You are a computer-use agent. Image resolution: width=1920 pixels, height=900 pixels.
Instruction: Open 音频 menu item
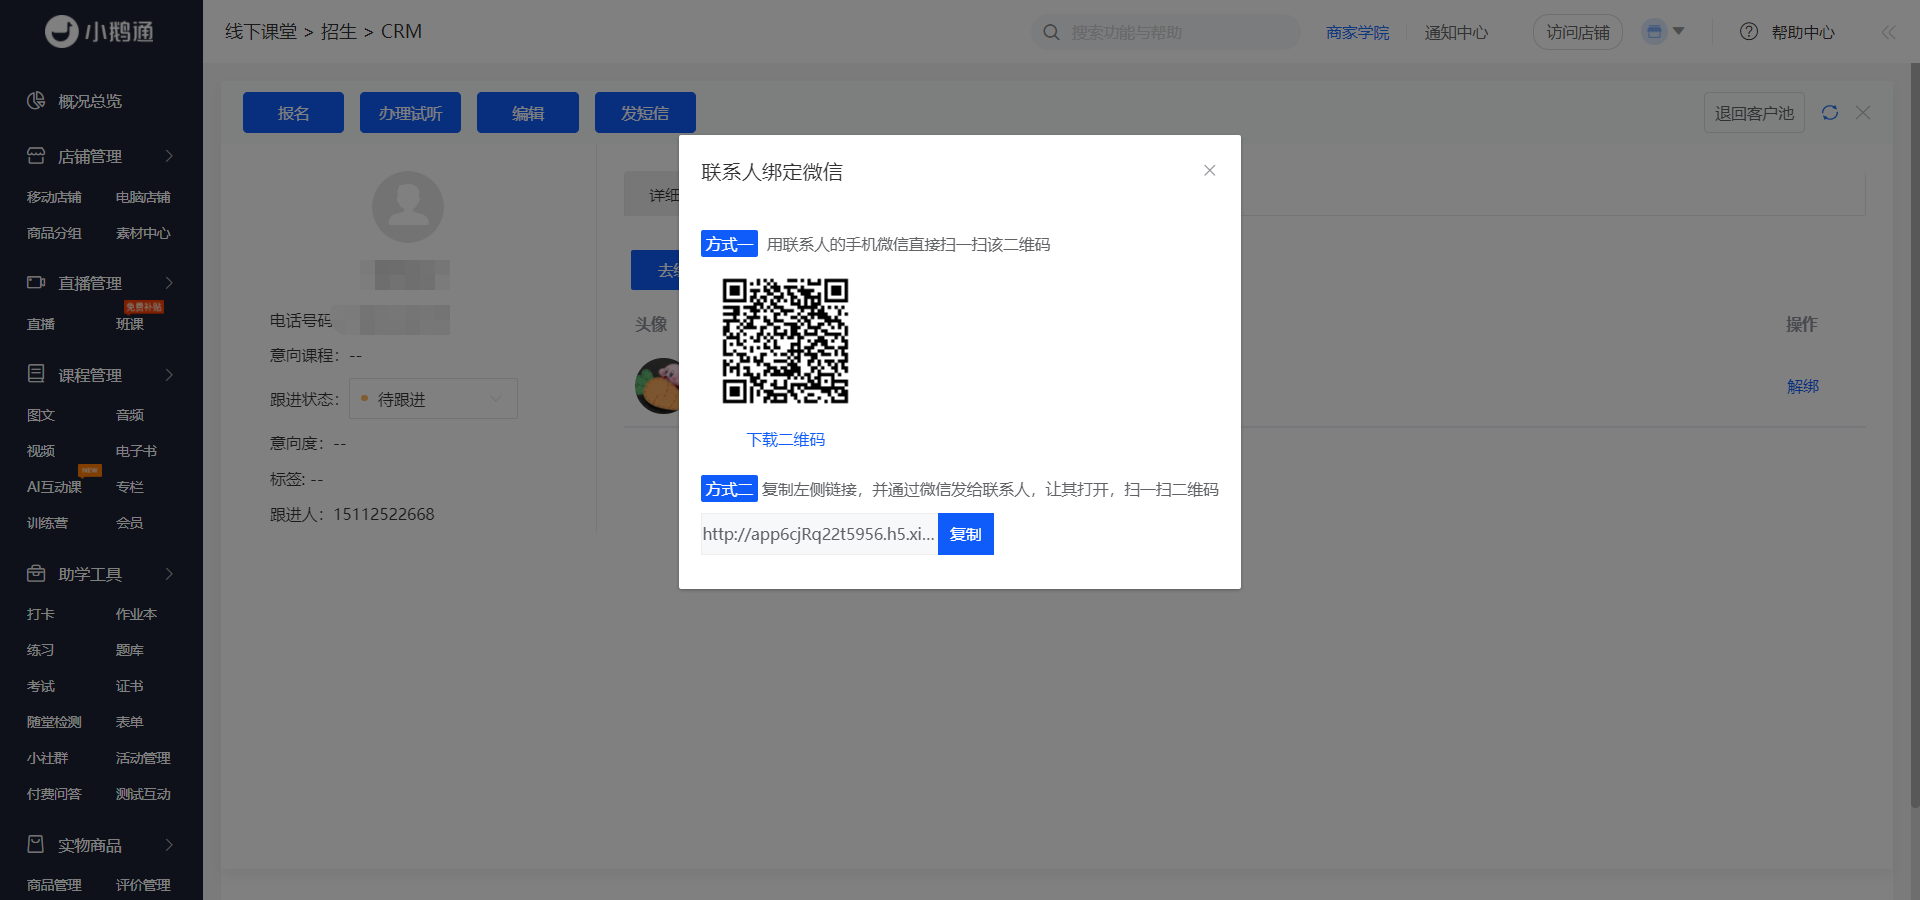[x=130, y=415]
